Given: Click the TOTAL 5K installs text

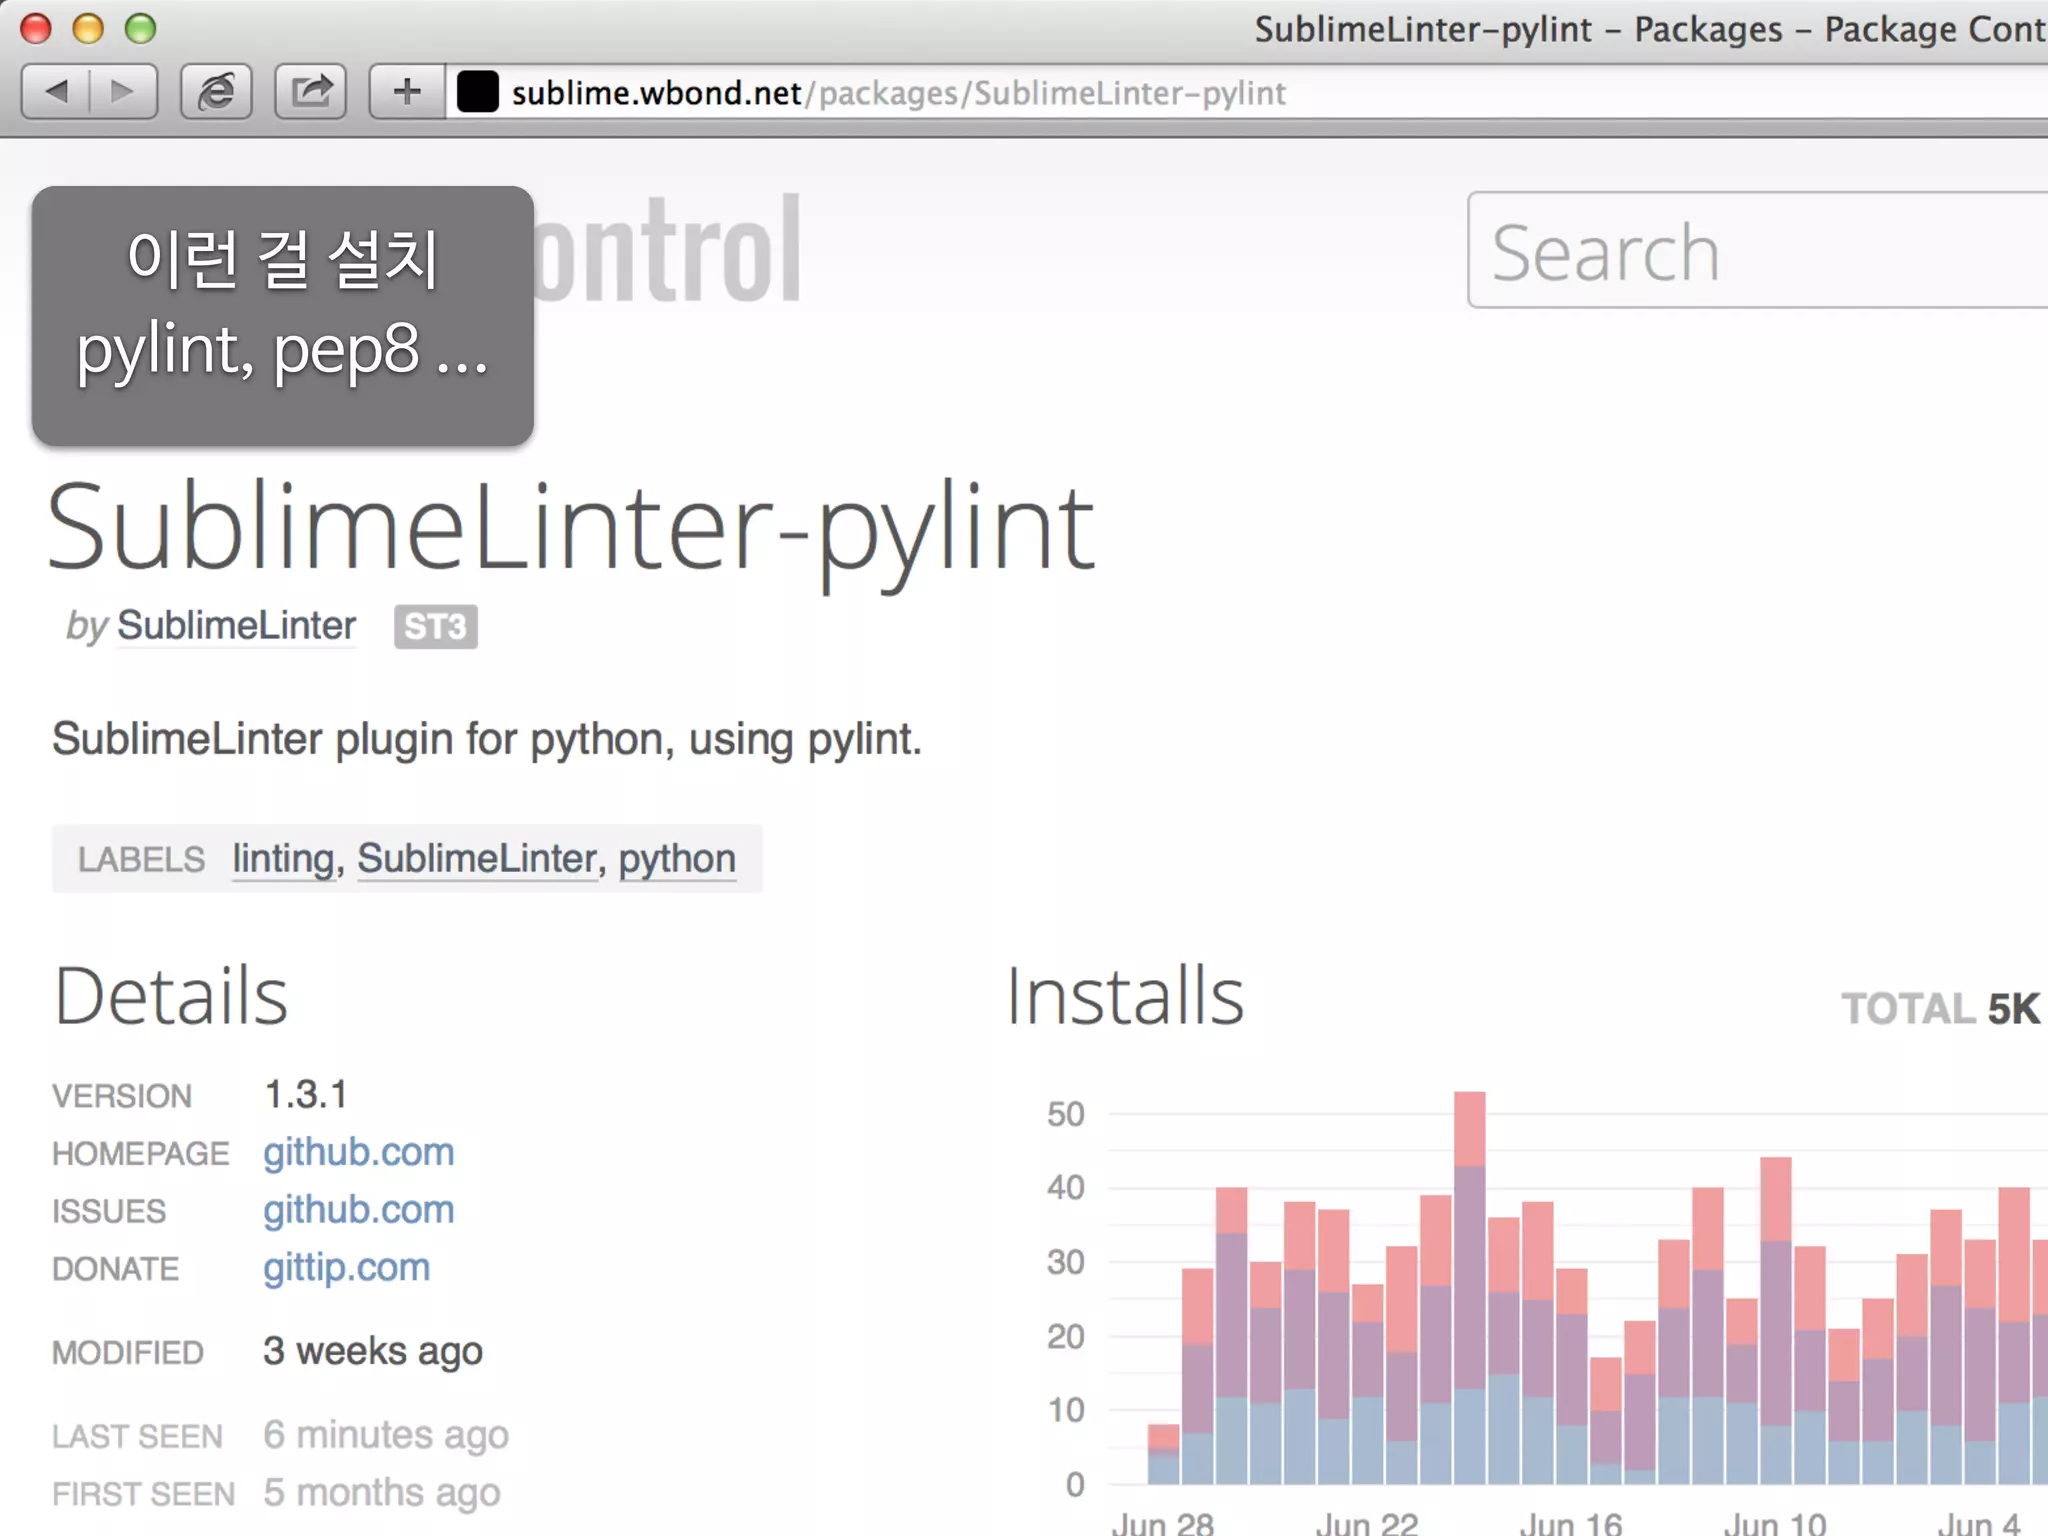Looking at the screenshot, I should coord(1940,1009).
